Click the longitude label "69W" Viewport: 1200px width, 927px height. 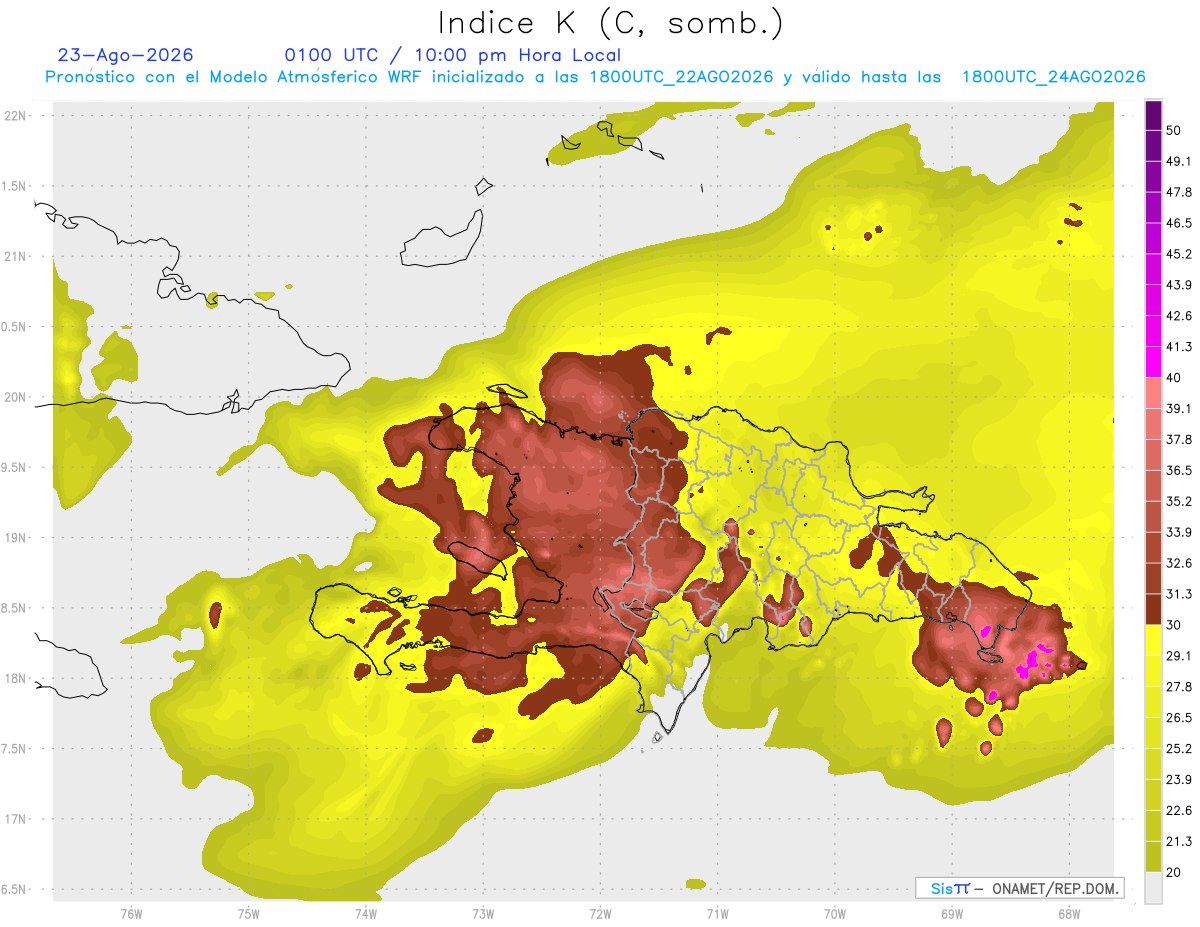click(x=951, y=915)
